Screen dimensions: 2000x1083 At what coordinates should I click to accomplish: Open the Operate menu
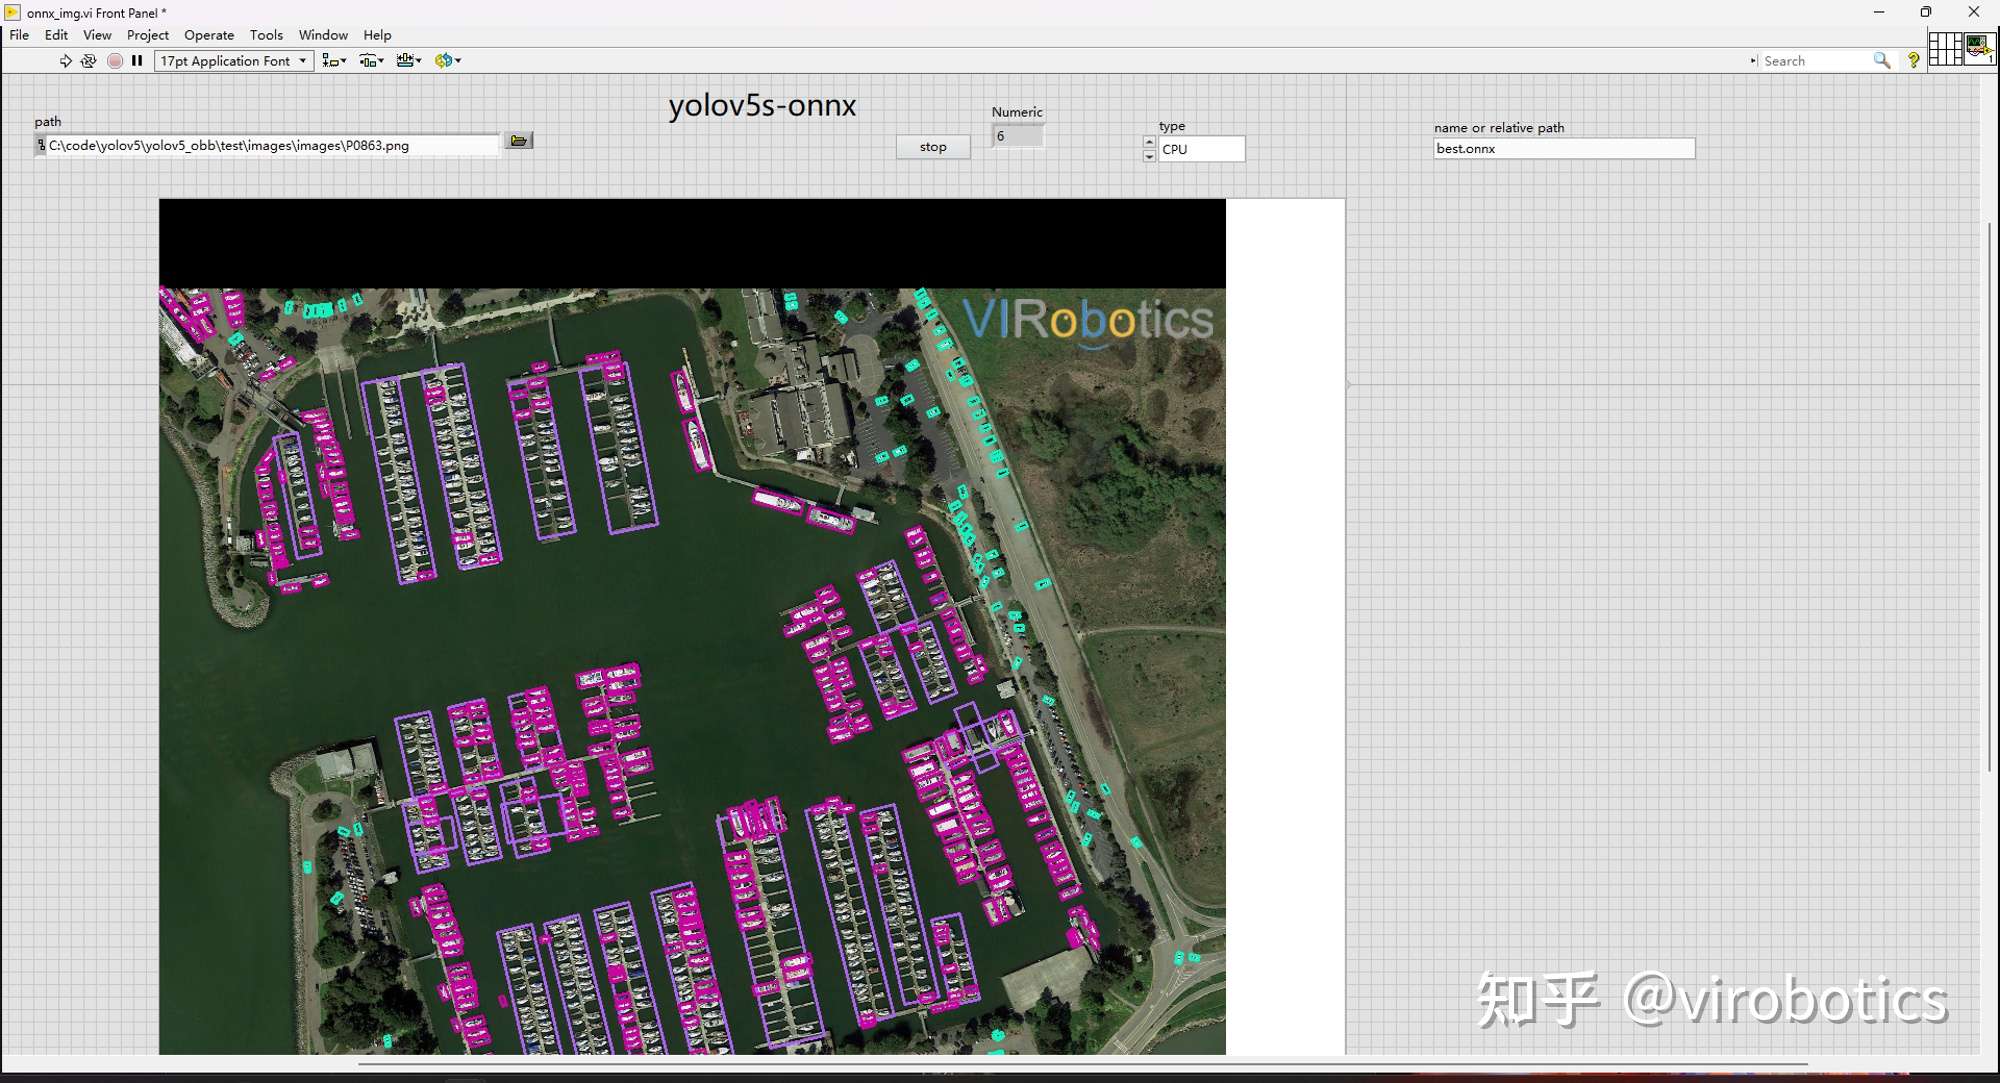(209, 35)
